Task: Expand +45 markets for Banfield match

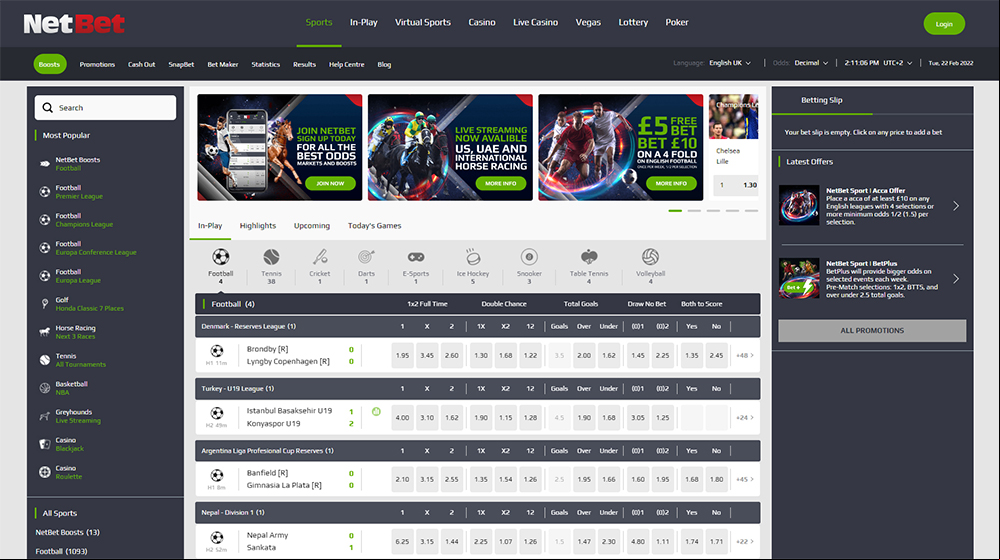Action: coord(744,480)
